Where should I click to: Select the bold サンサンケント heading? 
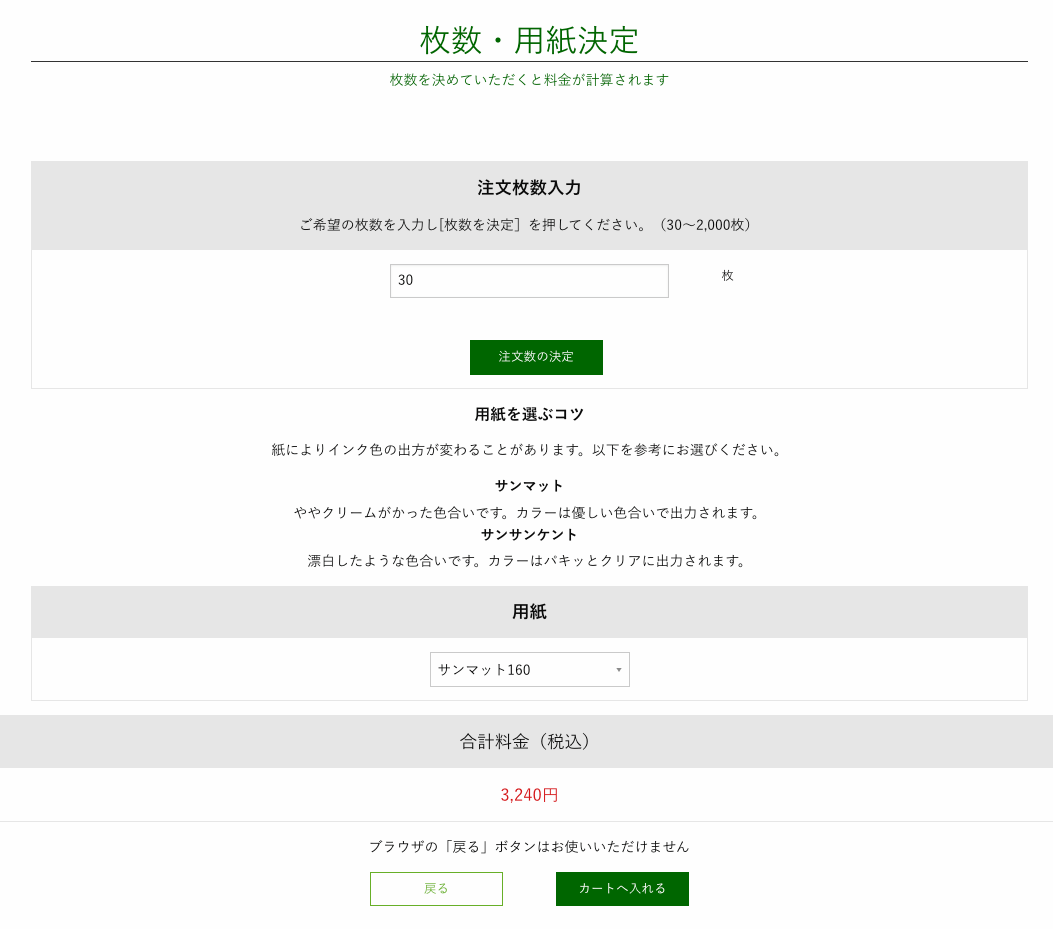[529, 535]
